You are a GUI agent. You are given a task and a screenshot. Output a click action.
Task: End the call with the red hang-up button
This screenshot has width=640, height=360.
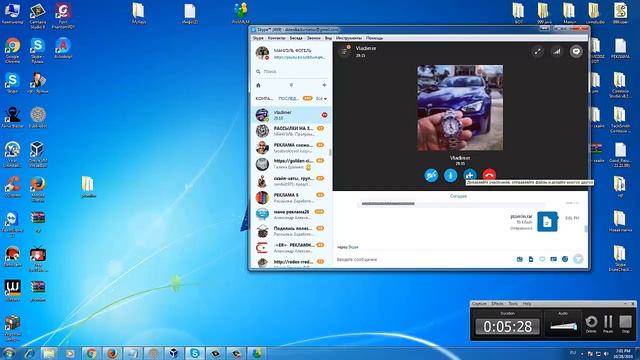coord(489,175)
